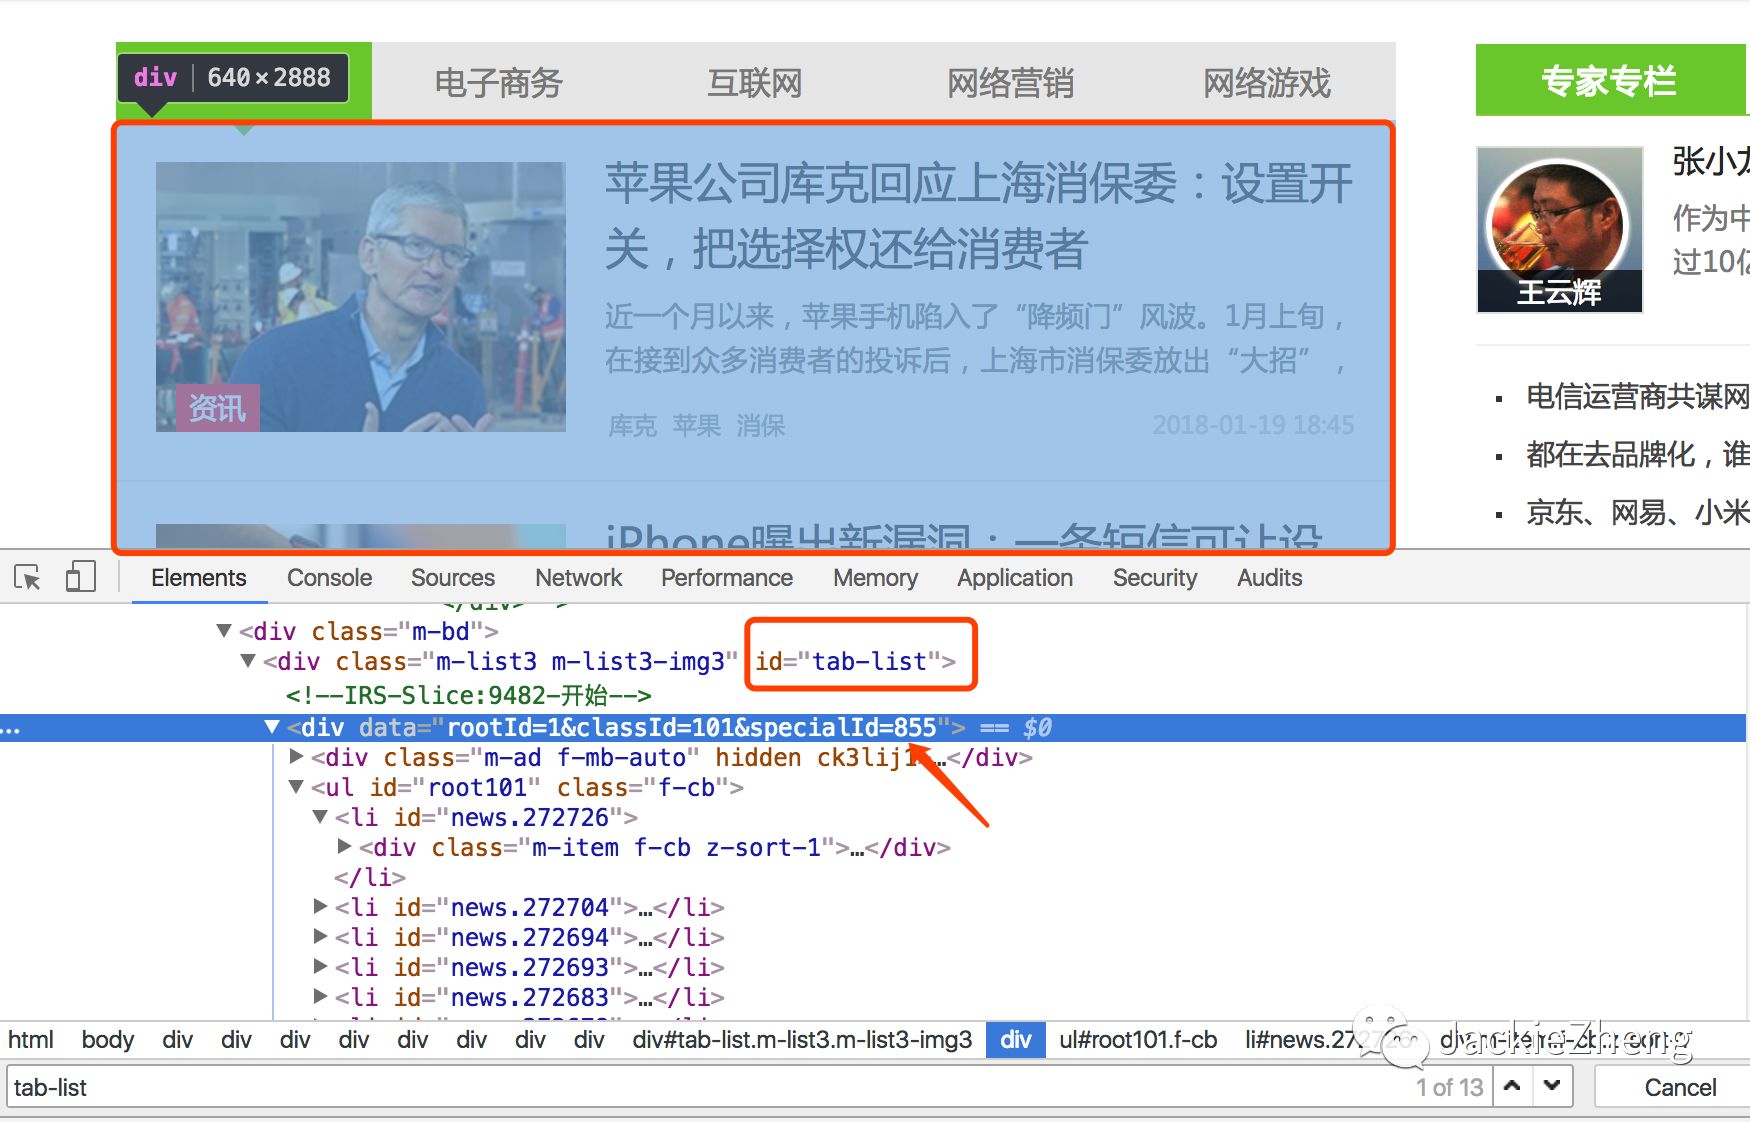The image size is (1750, 1122).
Task: Expand the li news.272683 node
Action: click(320, 997)
